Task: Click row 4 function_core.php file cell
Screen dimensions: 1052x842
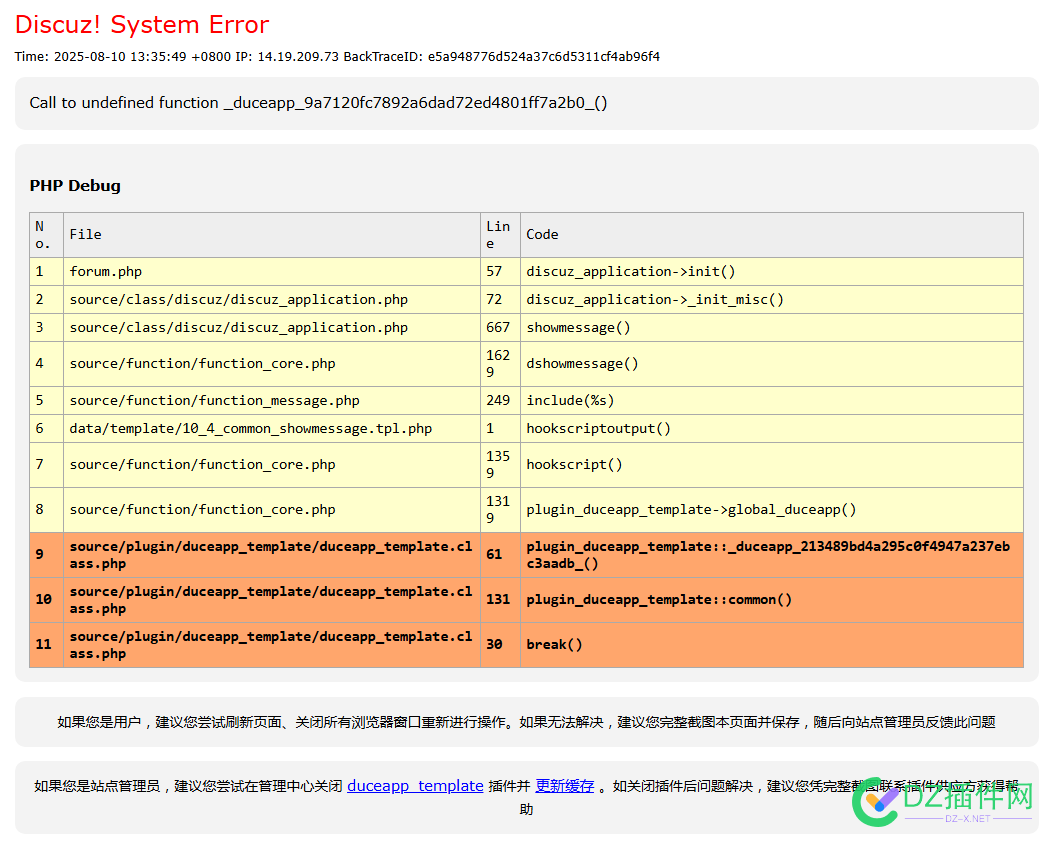Action: click(x=272, y=364)
